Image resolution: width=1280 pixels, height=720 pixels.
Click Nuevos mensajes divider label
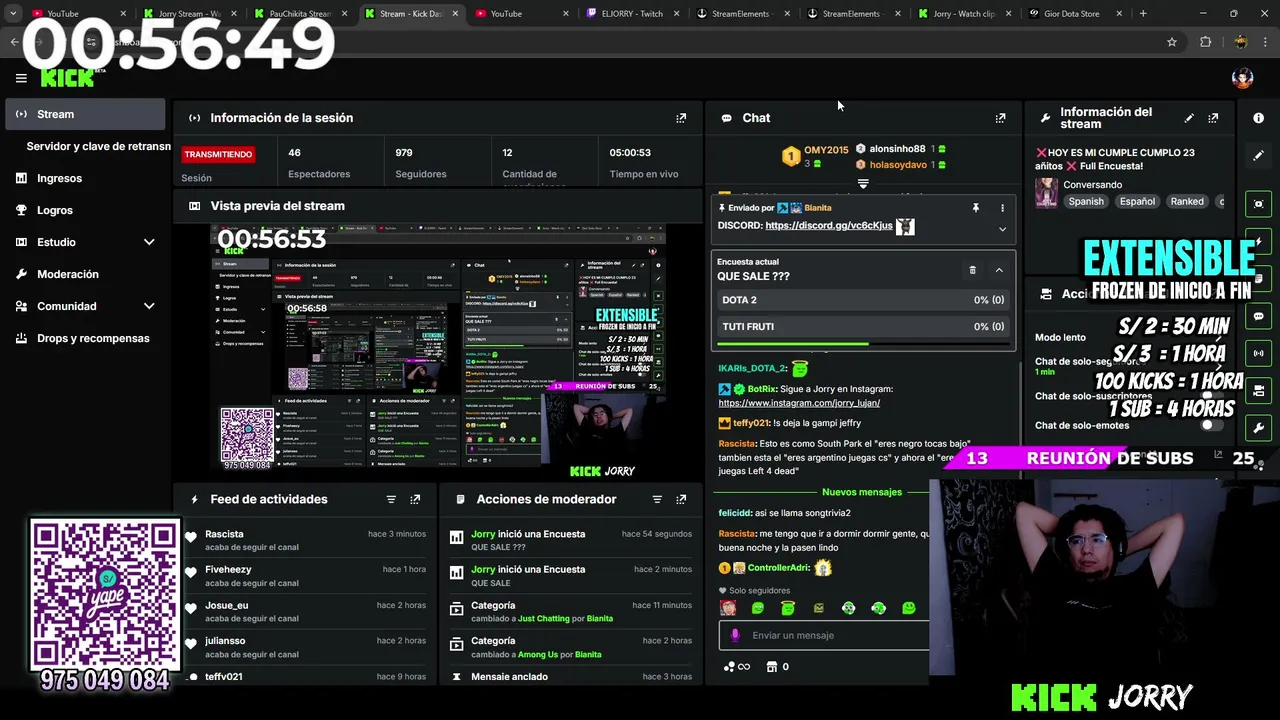[861, 492]
